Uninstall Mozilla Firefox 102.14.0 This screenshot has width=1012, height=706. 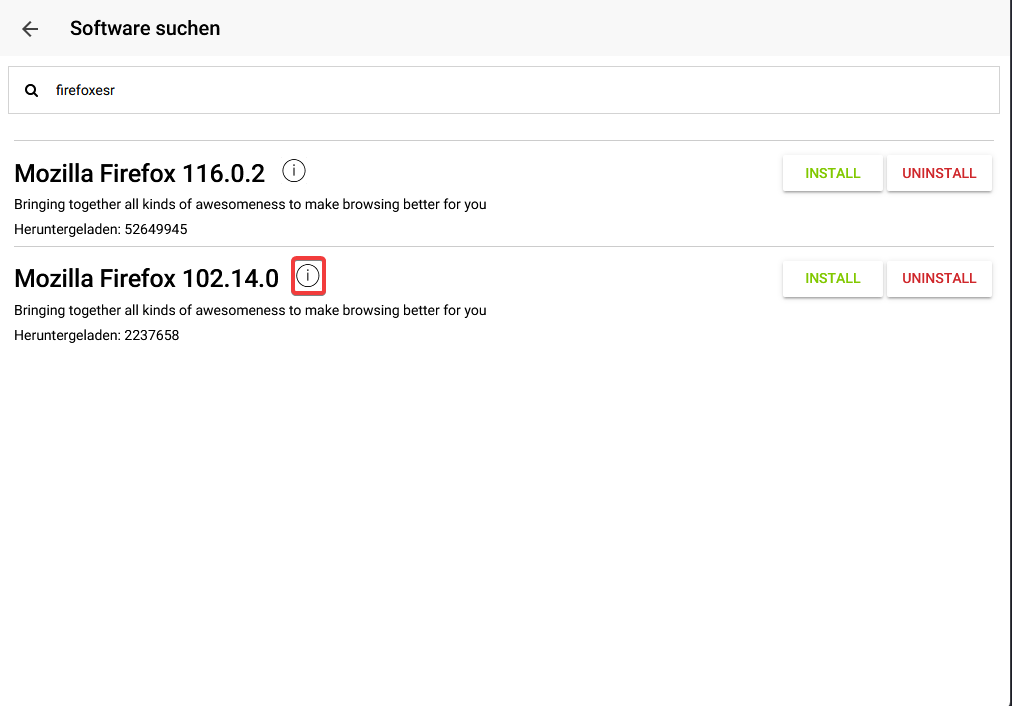click(939, 279)
